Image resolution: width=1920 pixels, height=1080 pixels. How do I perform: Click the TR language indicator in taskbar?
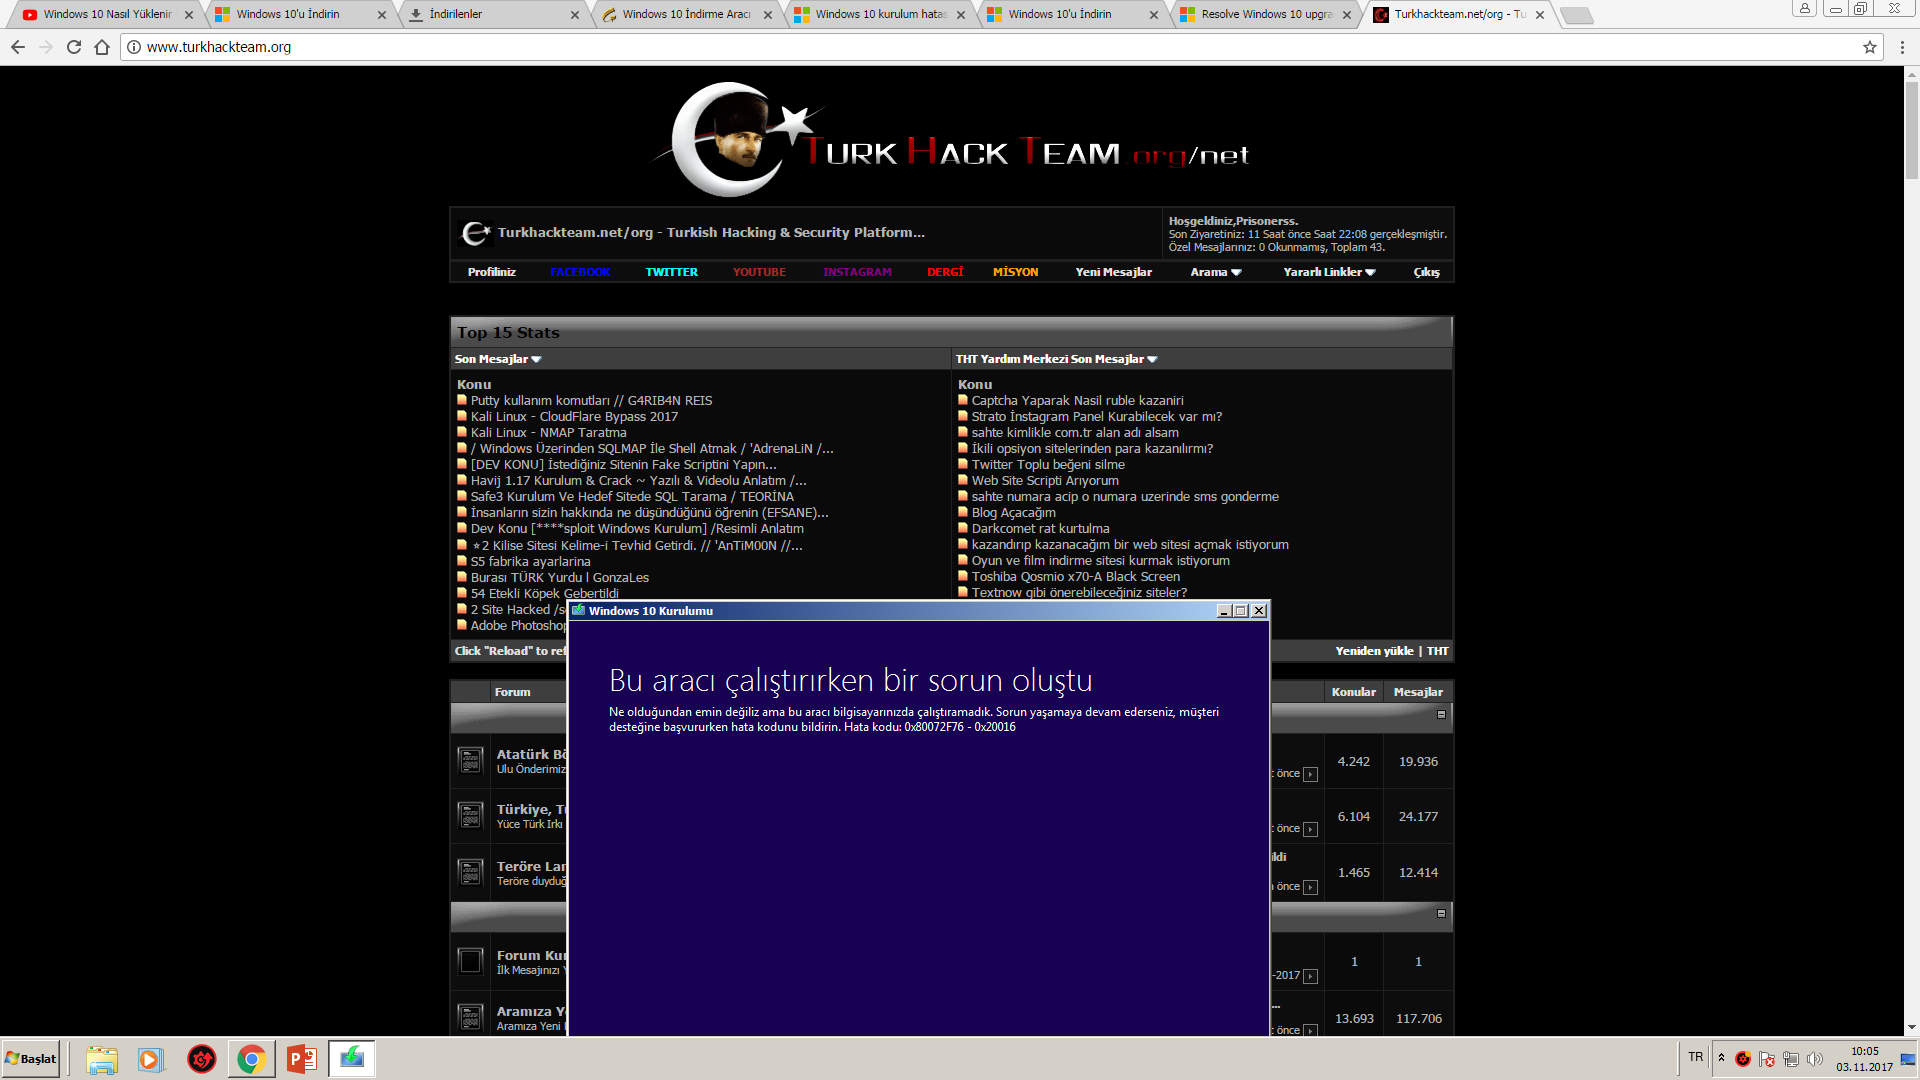pyautogui.click(x=1695, y=1057)
